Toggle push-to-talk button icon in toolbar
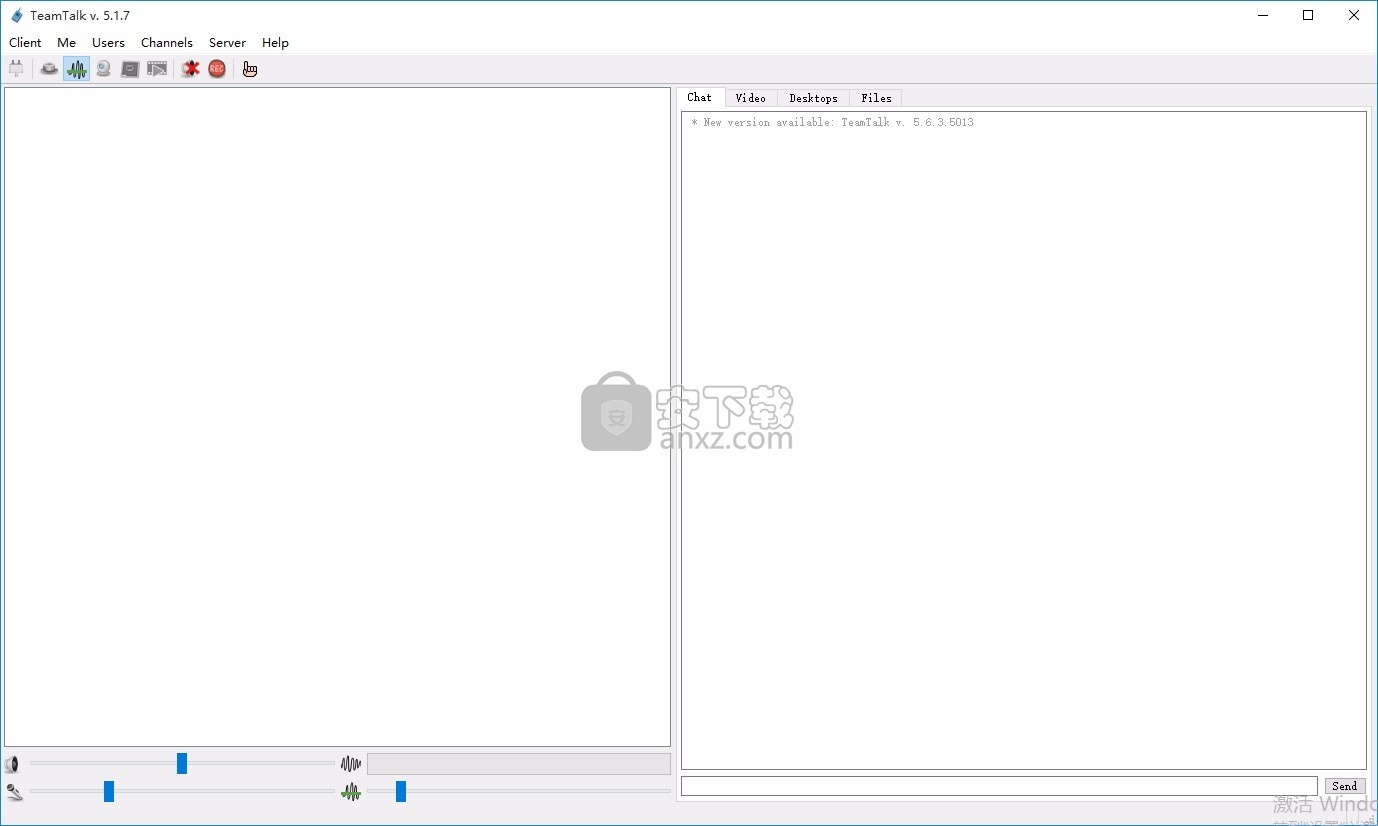The image size is (1378, 826). pyautogui.click(x=49, y=69)
